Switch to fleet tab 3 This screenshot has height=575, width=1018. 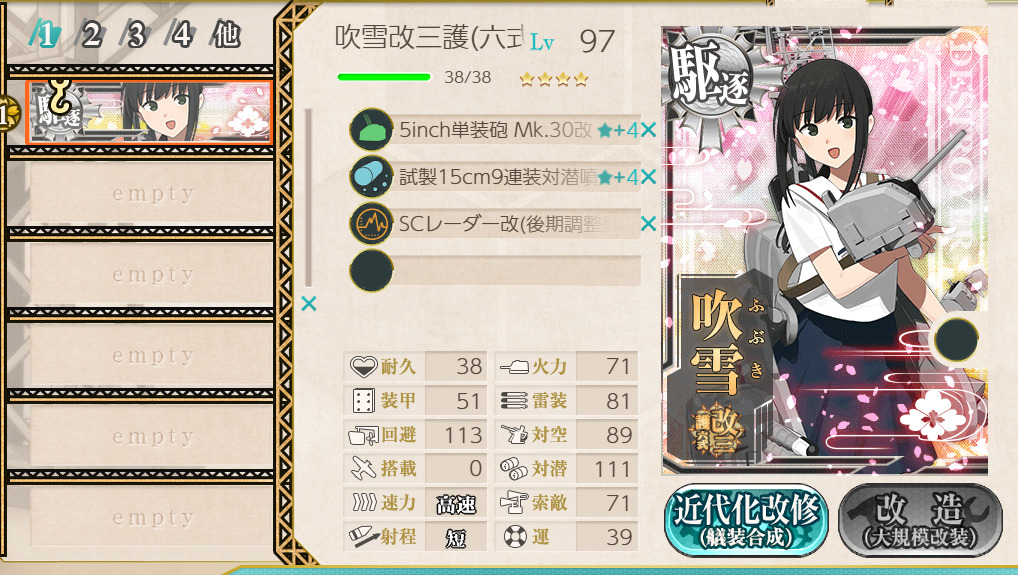pyautogui.click(x=136, y=34)
